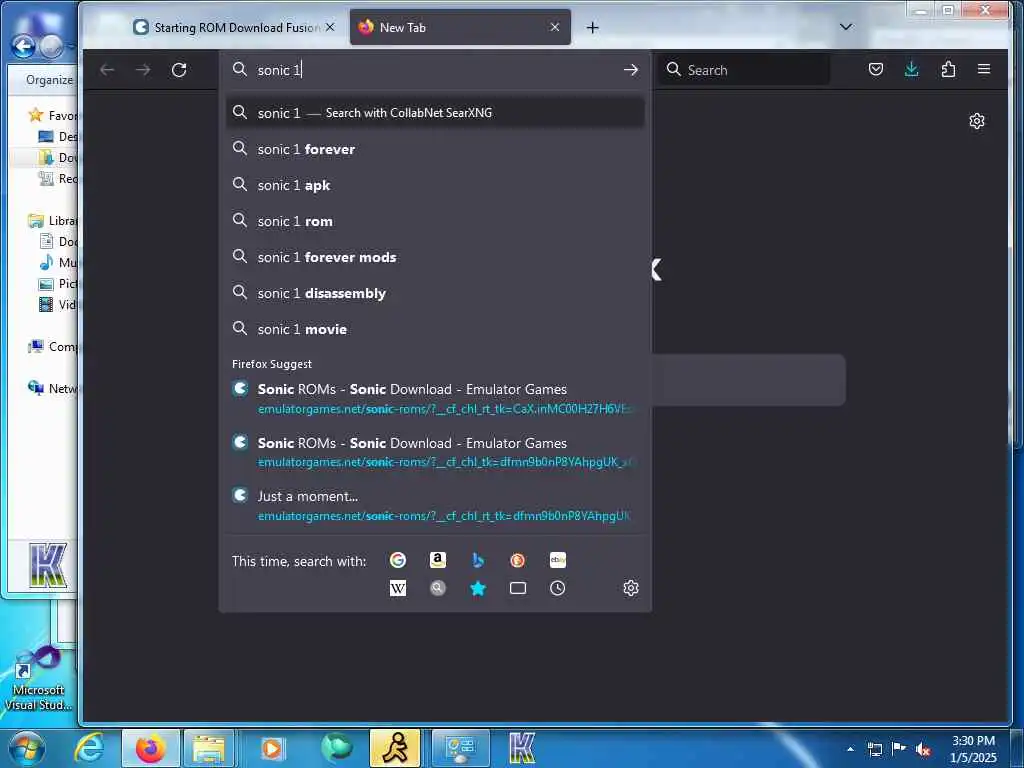Open the Windows Start menu
1024x768 pixels.
pos(26,748)
